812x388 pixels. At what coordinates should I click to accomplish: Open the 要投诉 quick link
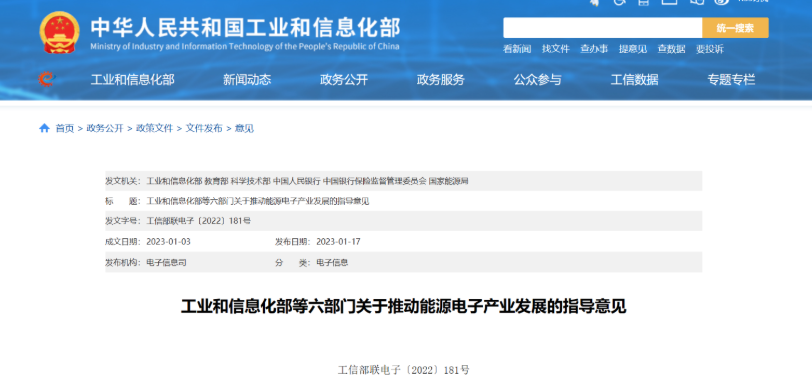[709, 49]
